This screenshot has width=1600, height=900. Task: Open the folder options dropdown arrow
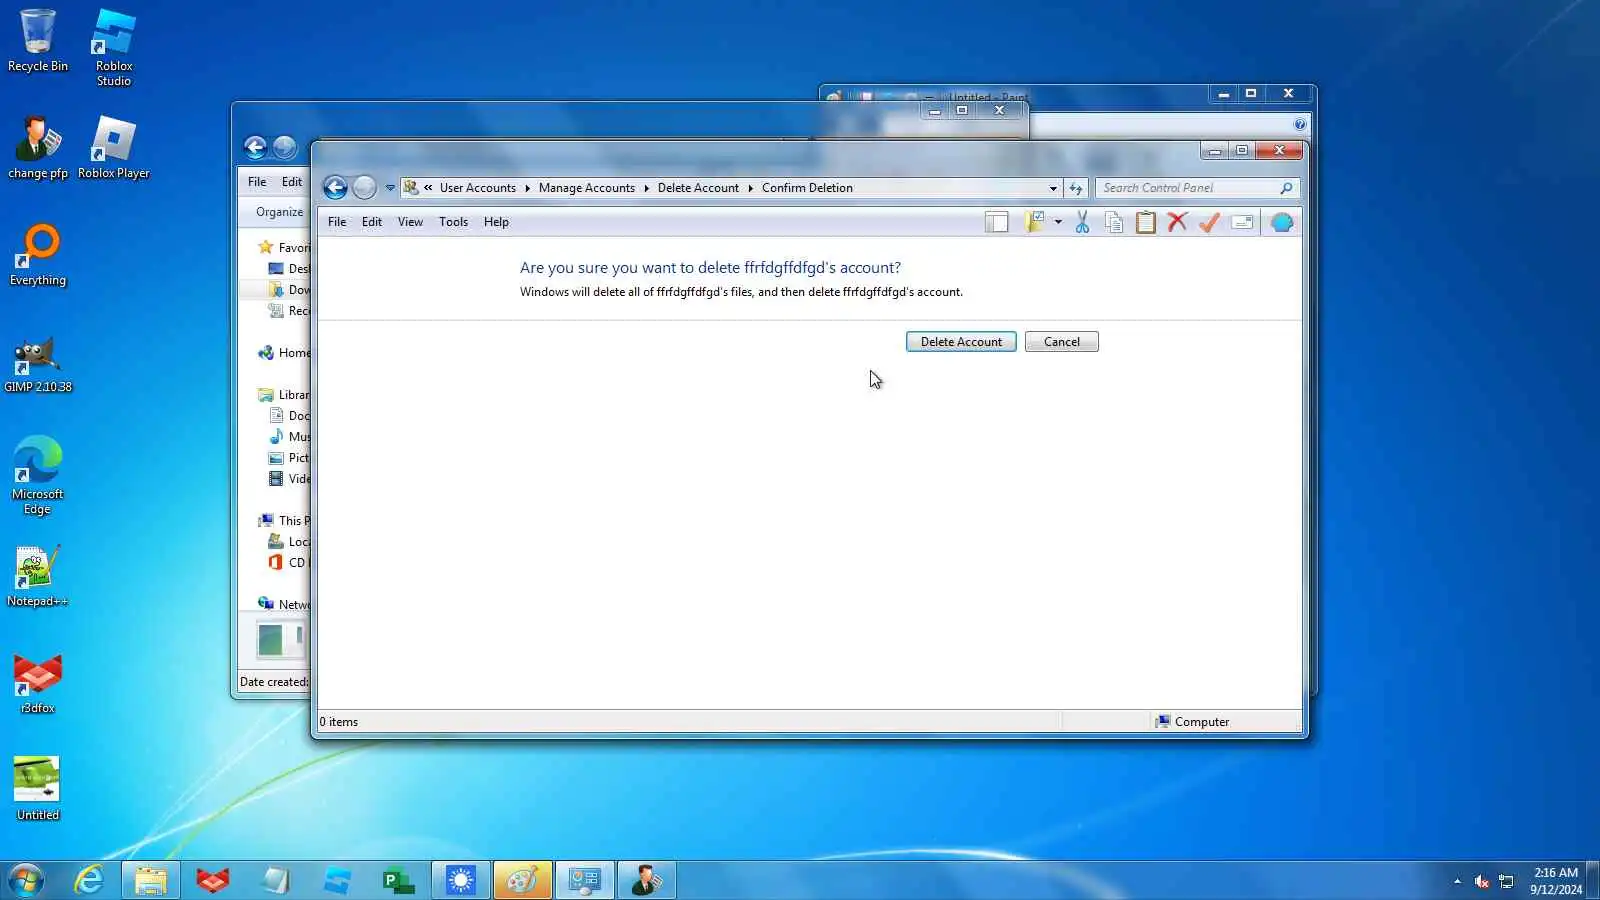(x=1058, y=222)
